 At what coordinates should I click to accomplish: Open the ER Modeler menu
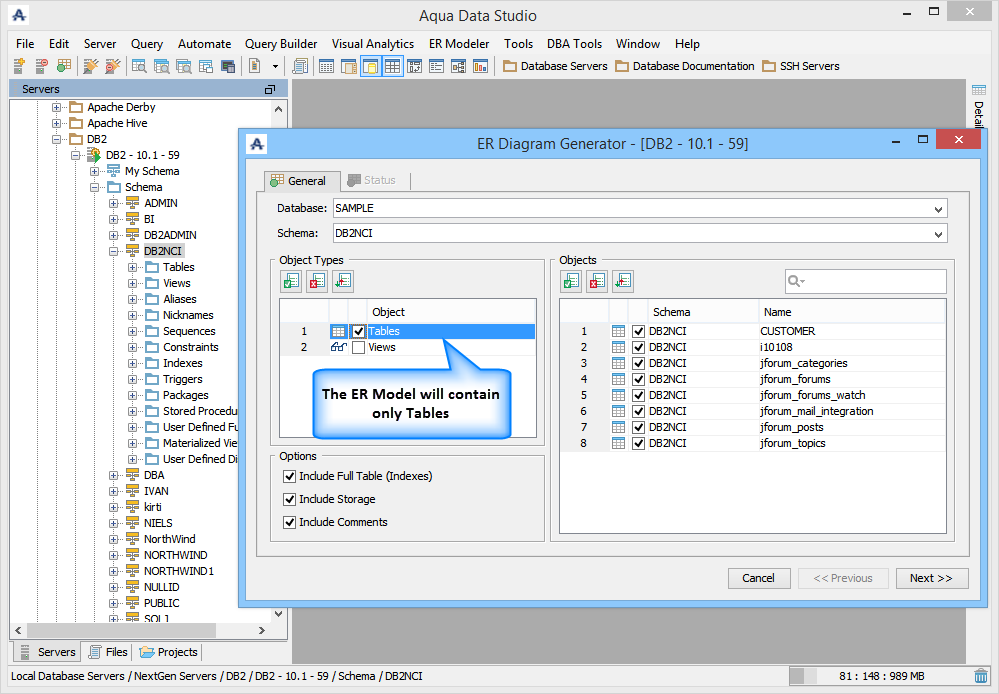point(459,44)
